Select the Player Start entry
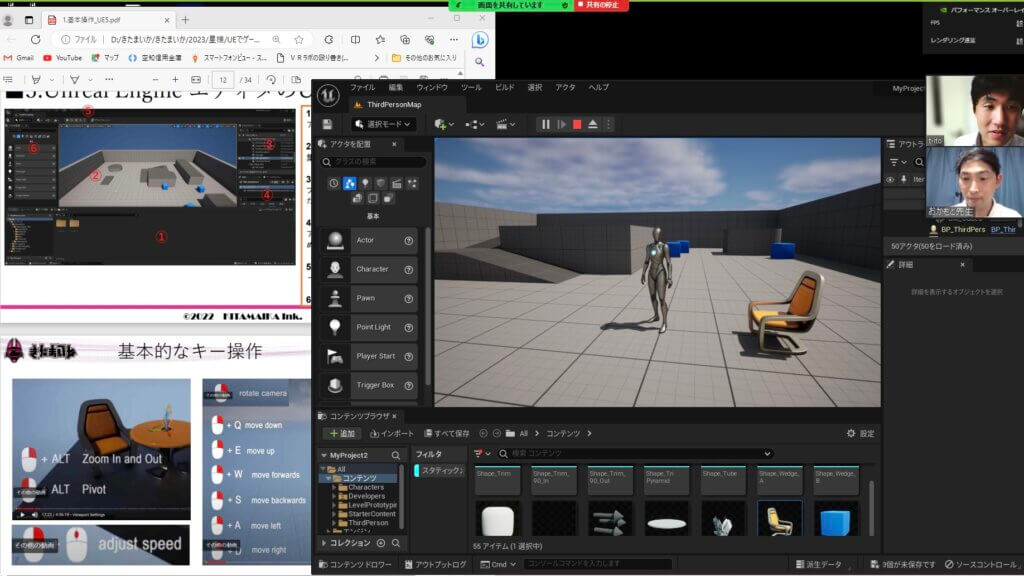 [x=368, y=357]
